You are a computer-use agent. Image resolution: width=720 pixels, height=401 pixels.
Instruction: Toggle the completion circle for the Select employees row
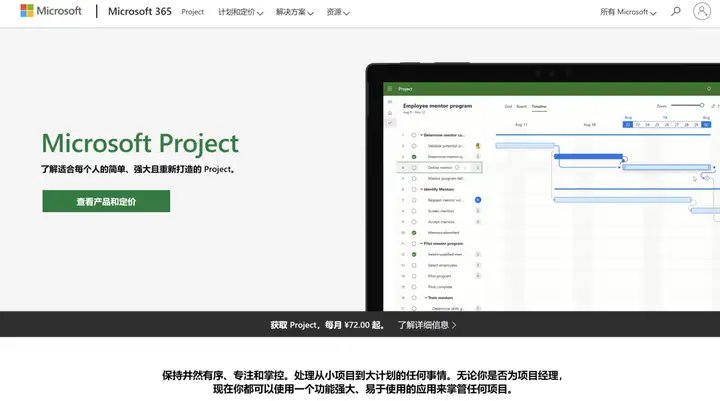pos(414,265)
